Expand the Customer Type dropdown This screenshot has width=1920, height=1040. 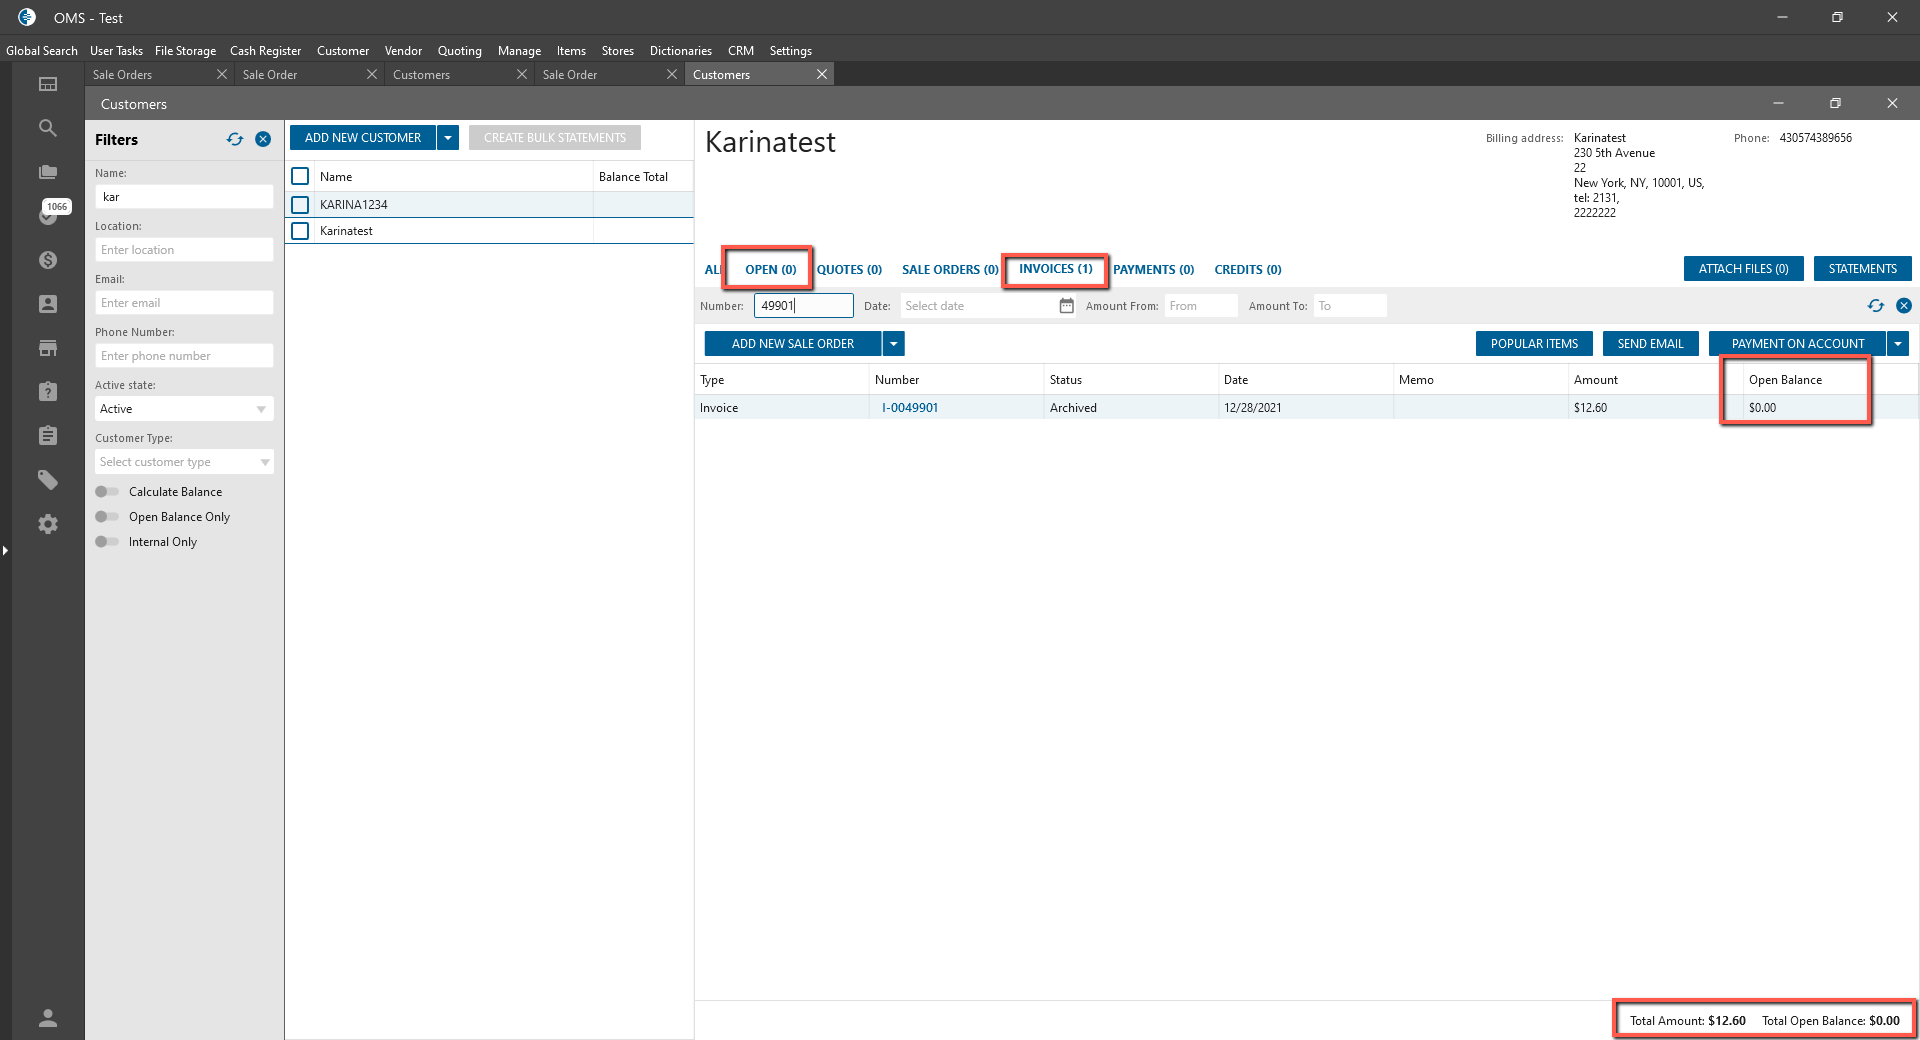184,462
